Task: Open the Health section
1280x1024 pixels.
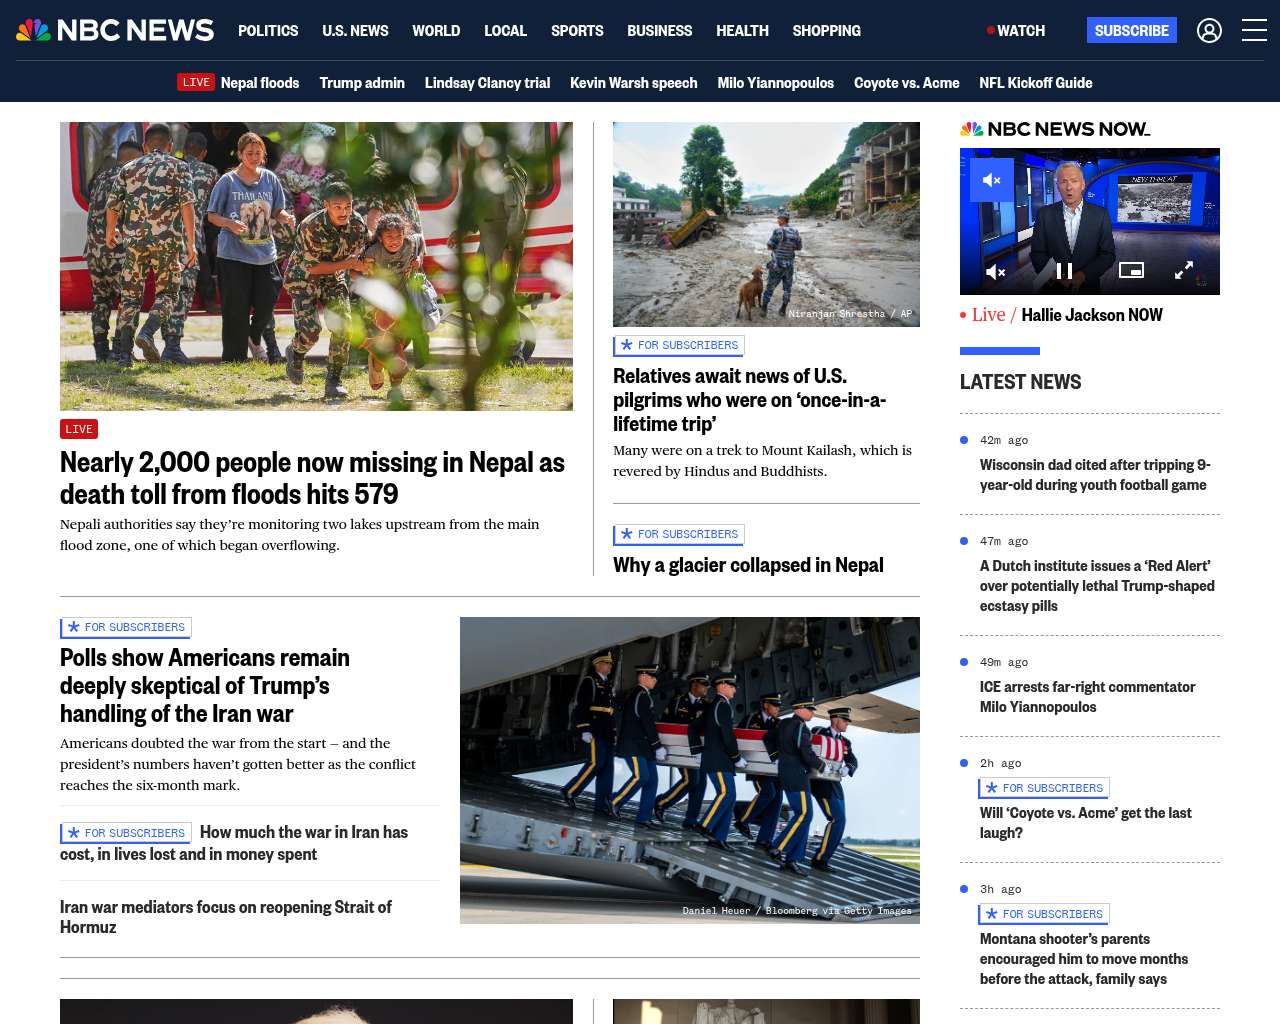Action: 742,31
